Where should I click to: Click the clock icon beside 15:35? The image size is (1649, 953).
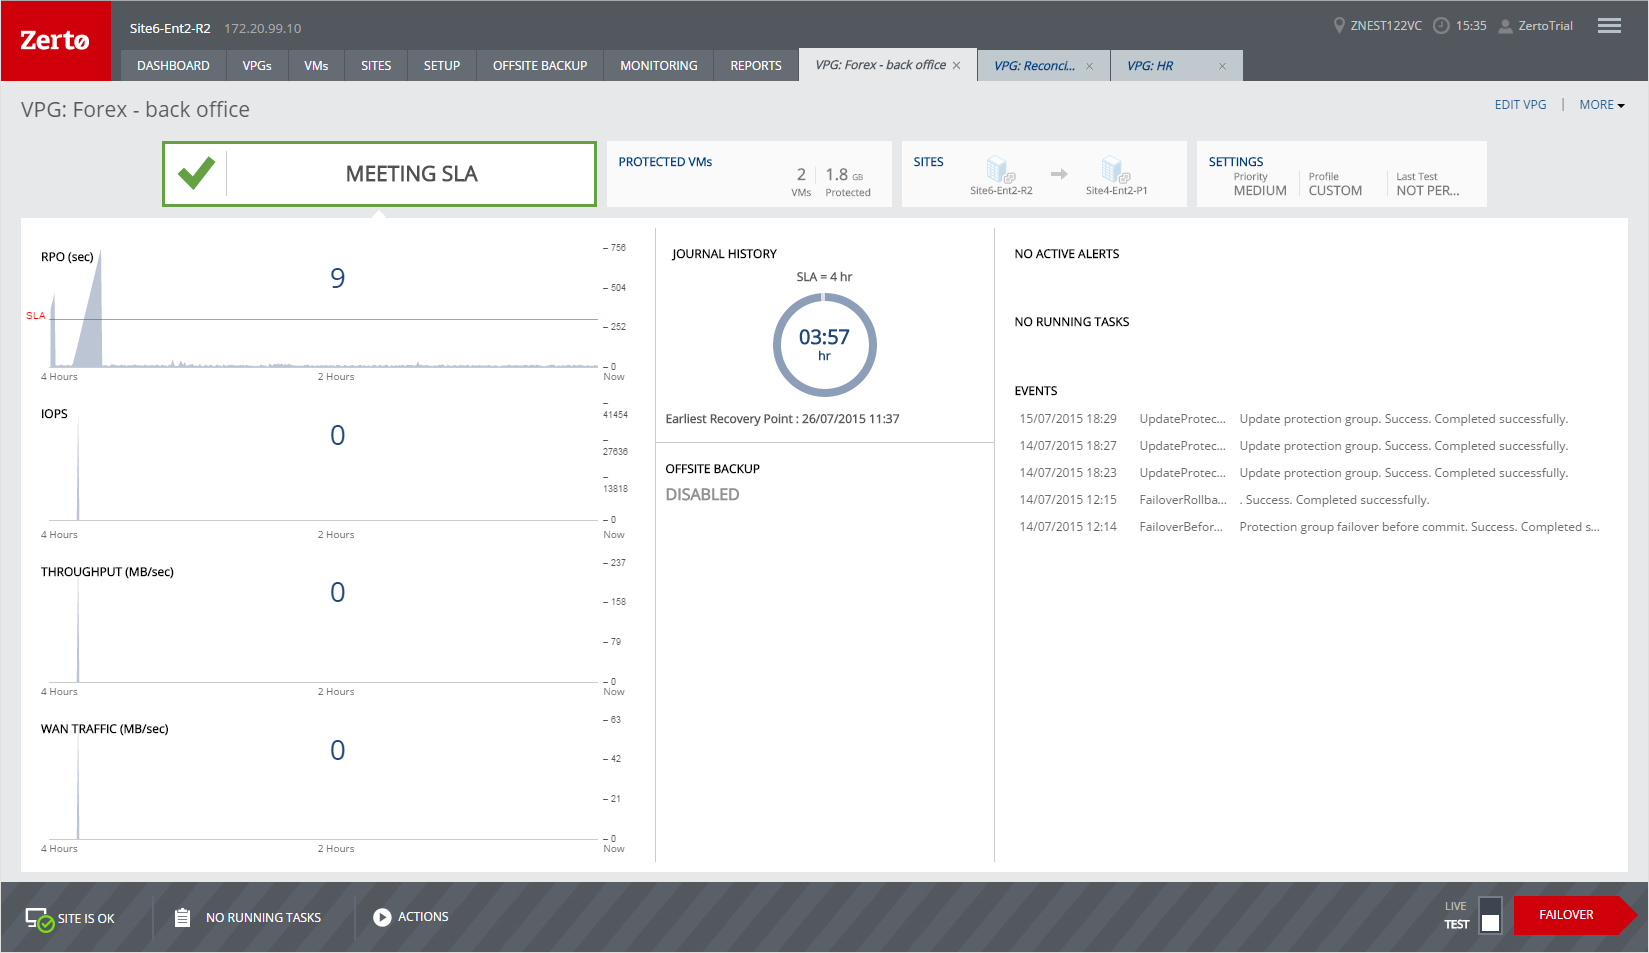pos(1441,26)
